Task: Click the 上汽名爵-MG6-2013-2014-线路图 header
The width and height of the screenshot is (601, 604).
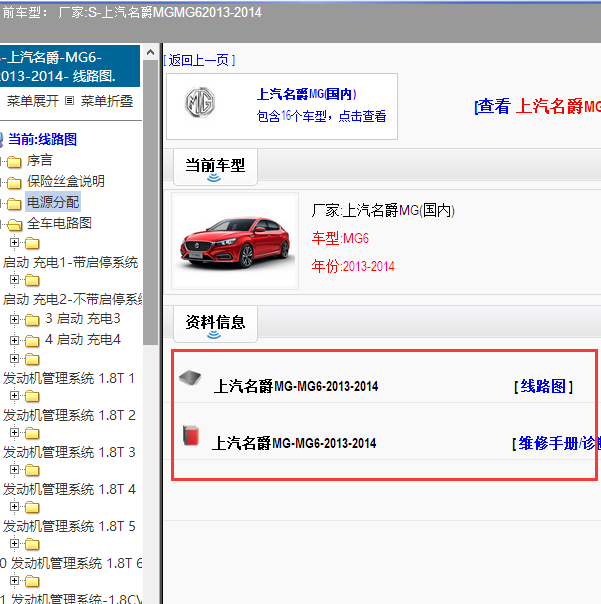Action: tap(70, 66)
